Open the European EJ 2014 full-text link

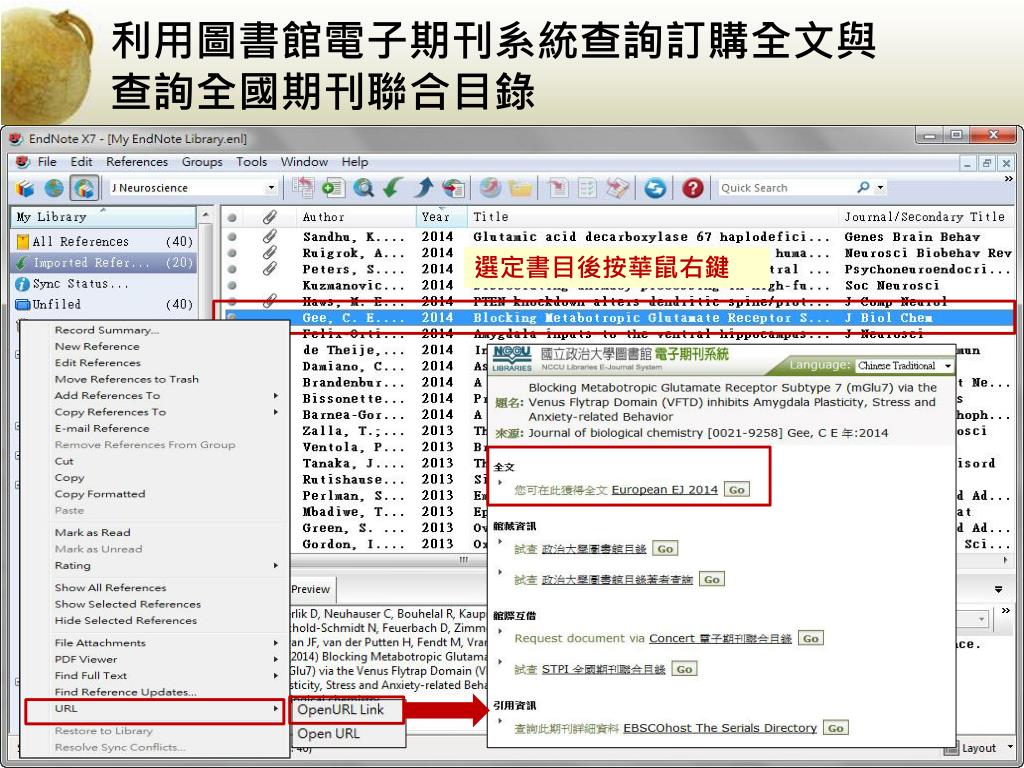(664, 490)
